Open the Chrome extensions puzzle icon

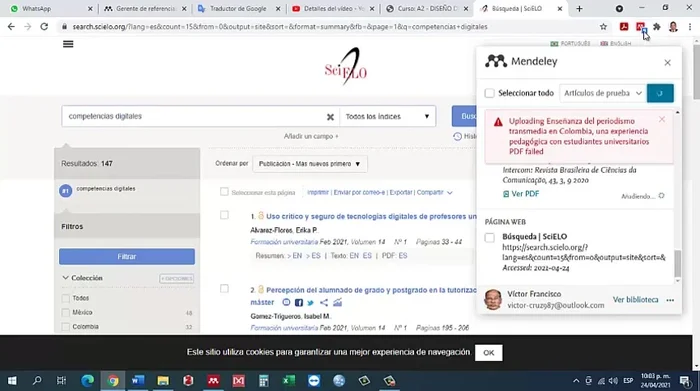tap(656, 27)
